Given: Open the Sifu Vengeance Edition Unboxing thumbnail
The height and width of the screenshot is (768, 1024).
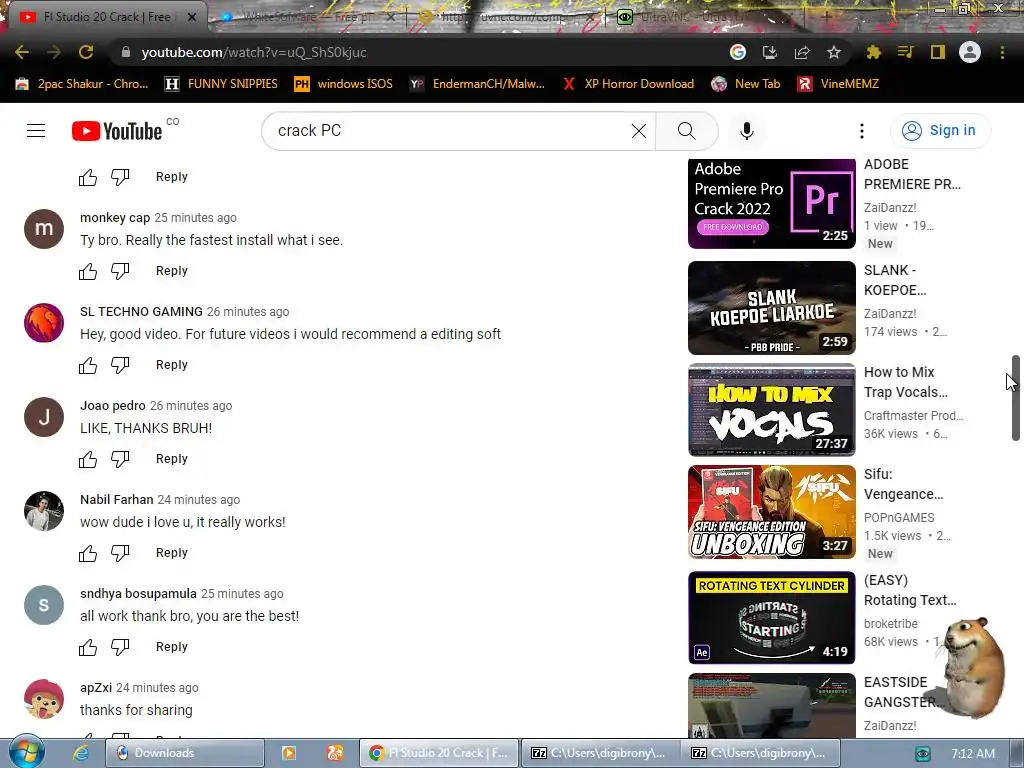Looking at the screenshot, I should (771, 512).
